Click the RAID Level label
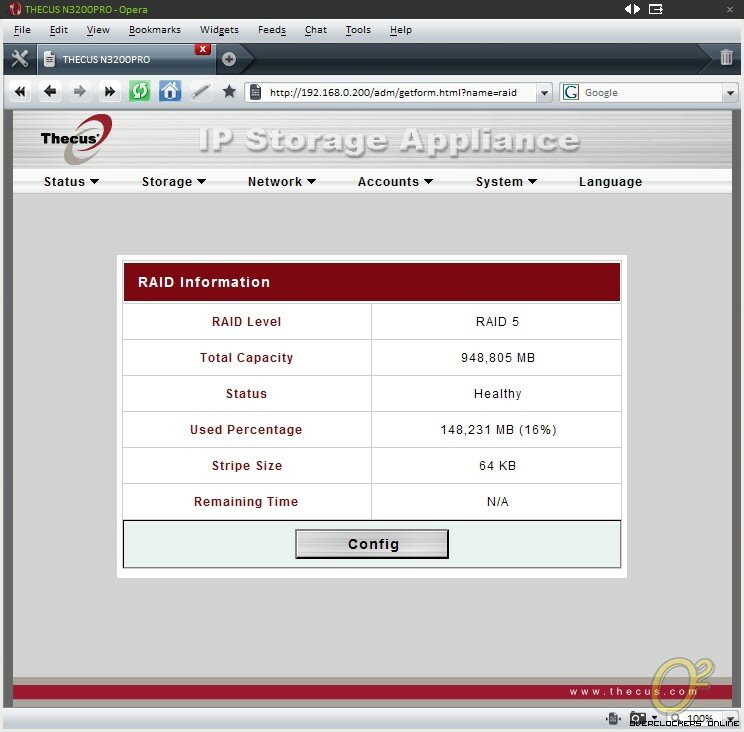Viewport: 744px width, 732px height. coord(246,322)
